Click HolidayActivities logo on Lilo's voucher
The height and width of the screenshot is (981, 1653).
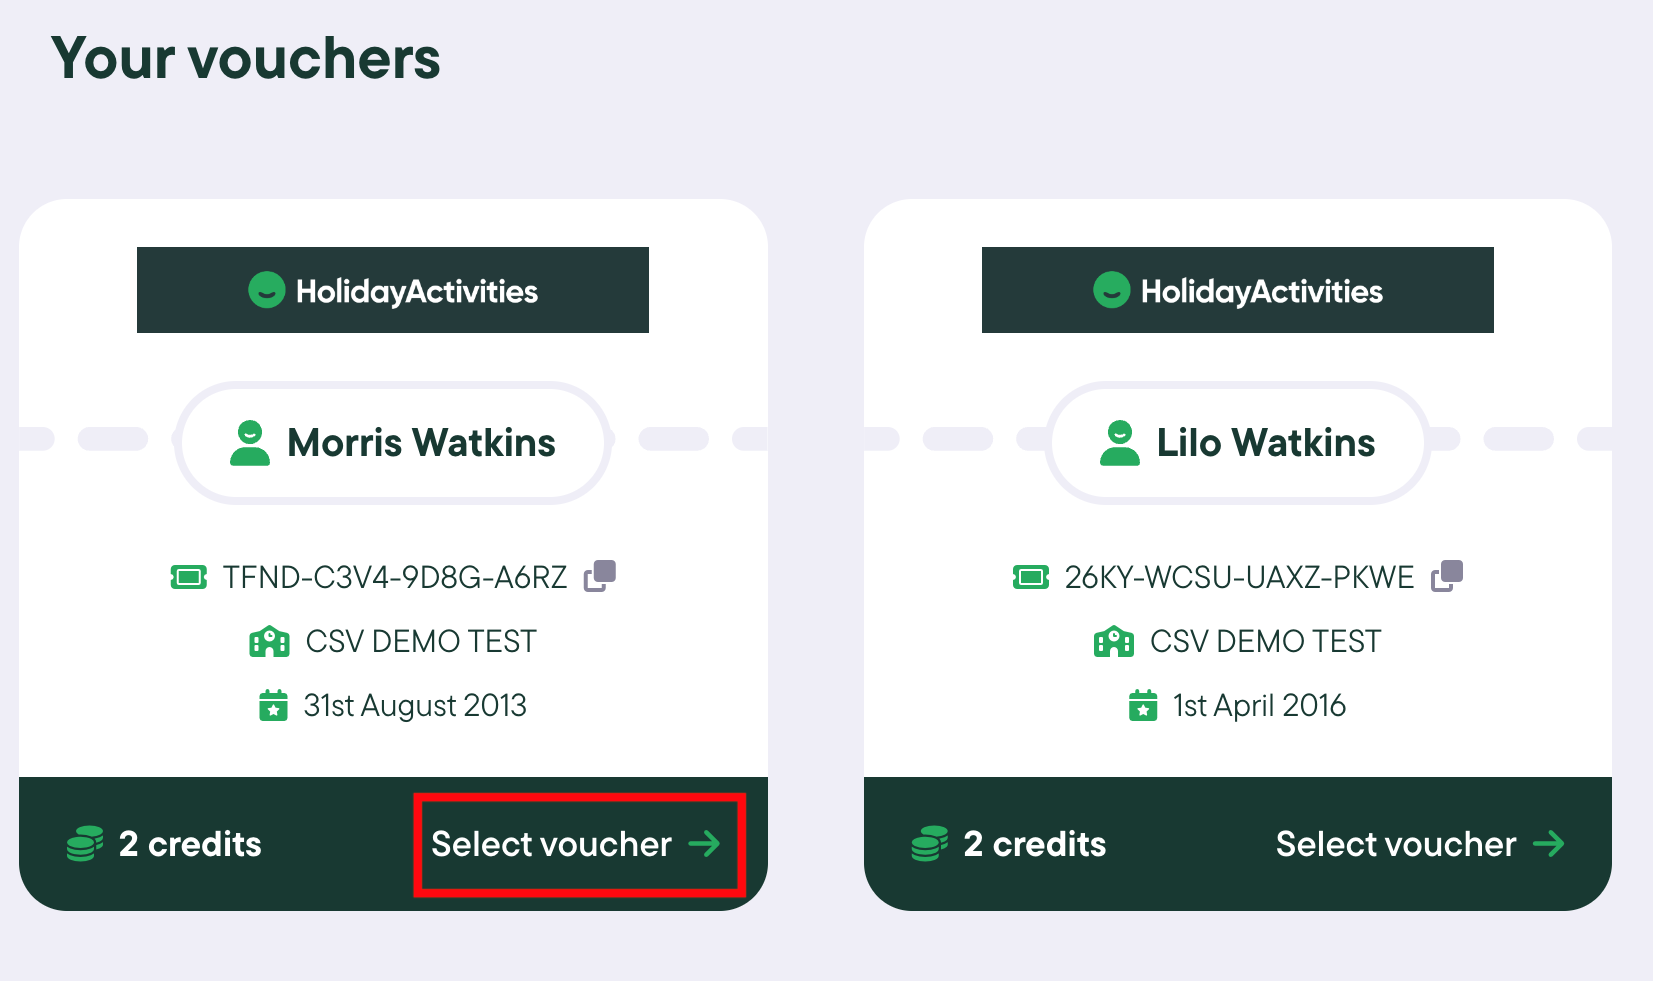coord(1238,290)
